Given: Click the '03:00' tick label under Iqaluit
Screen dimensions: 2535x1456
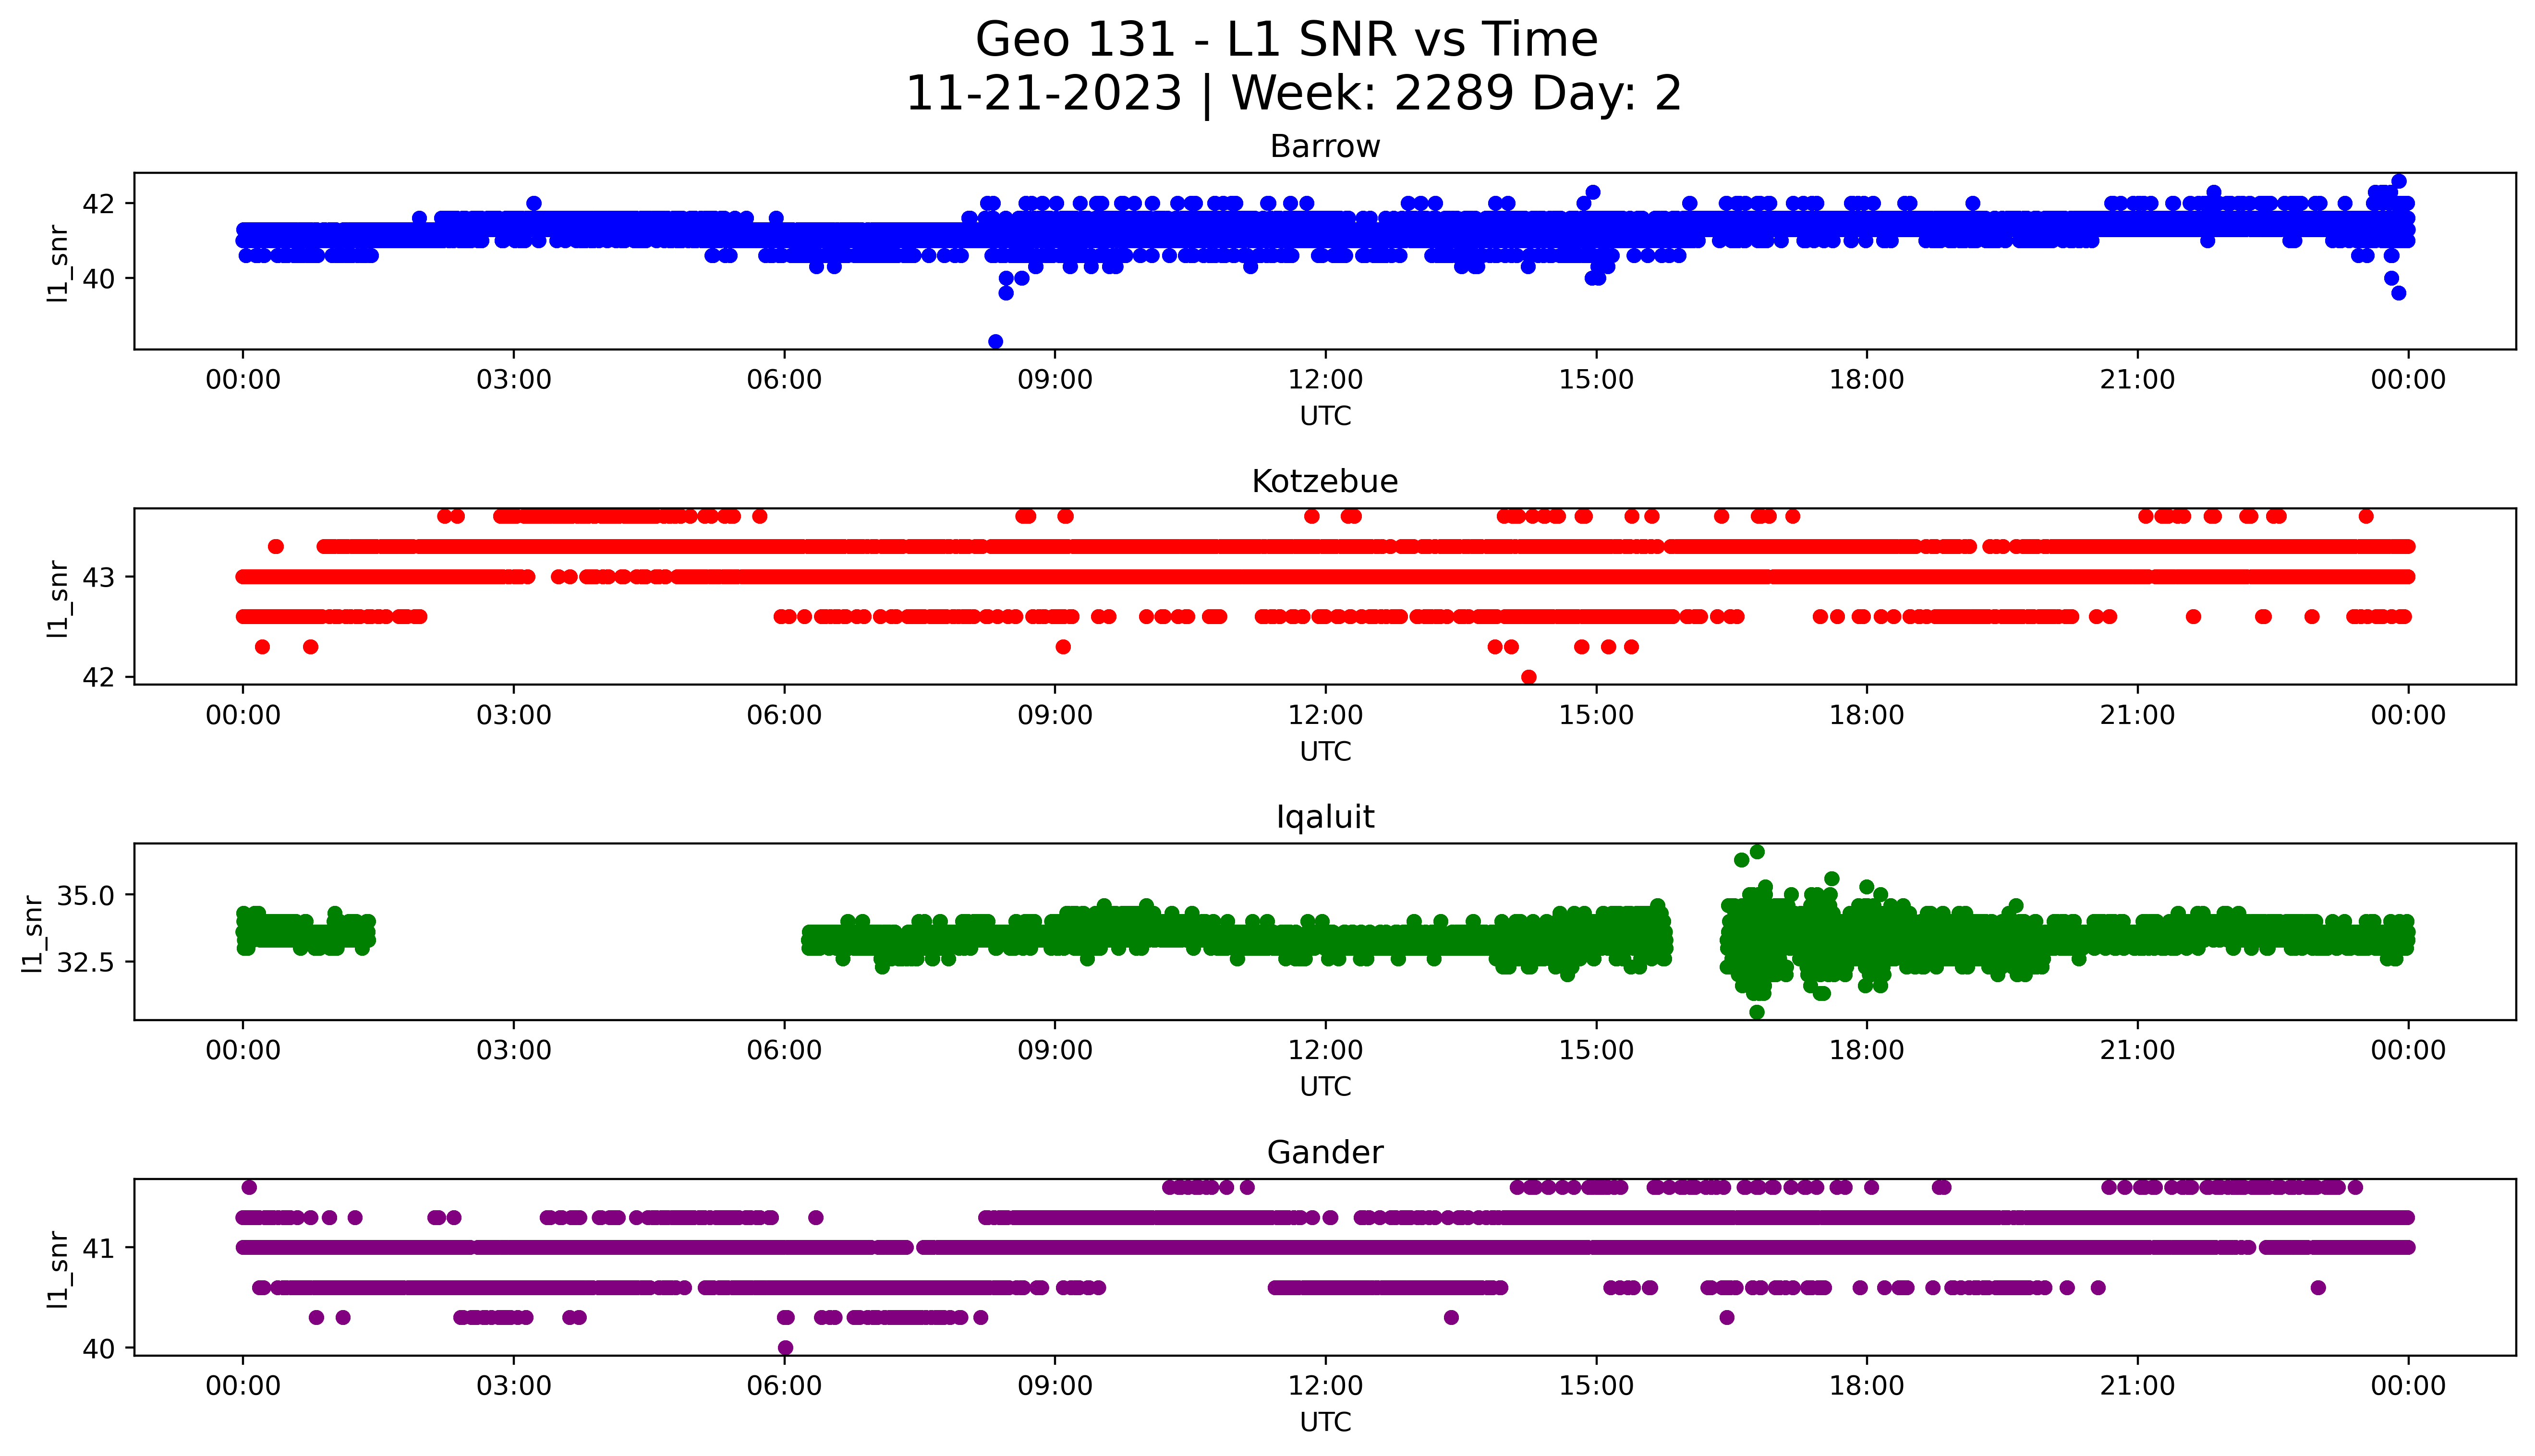Looking at the screenshot, I should pos(514,1050).
